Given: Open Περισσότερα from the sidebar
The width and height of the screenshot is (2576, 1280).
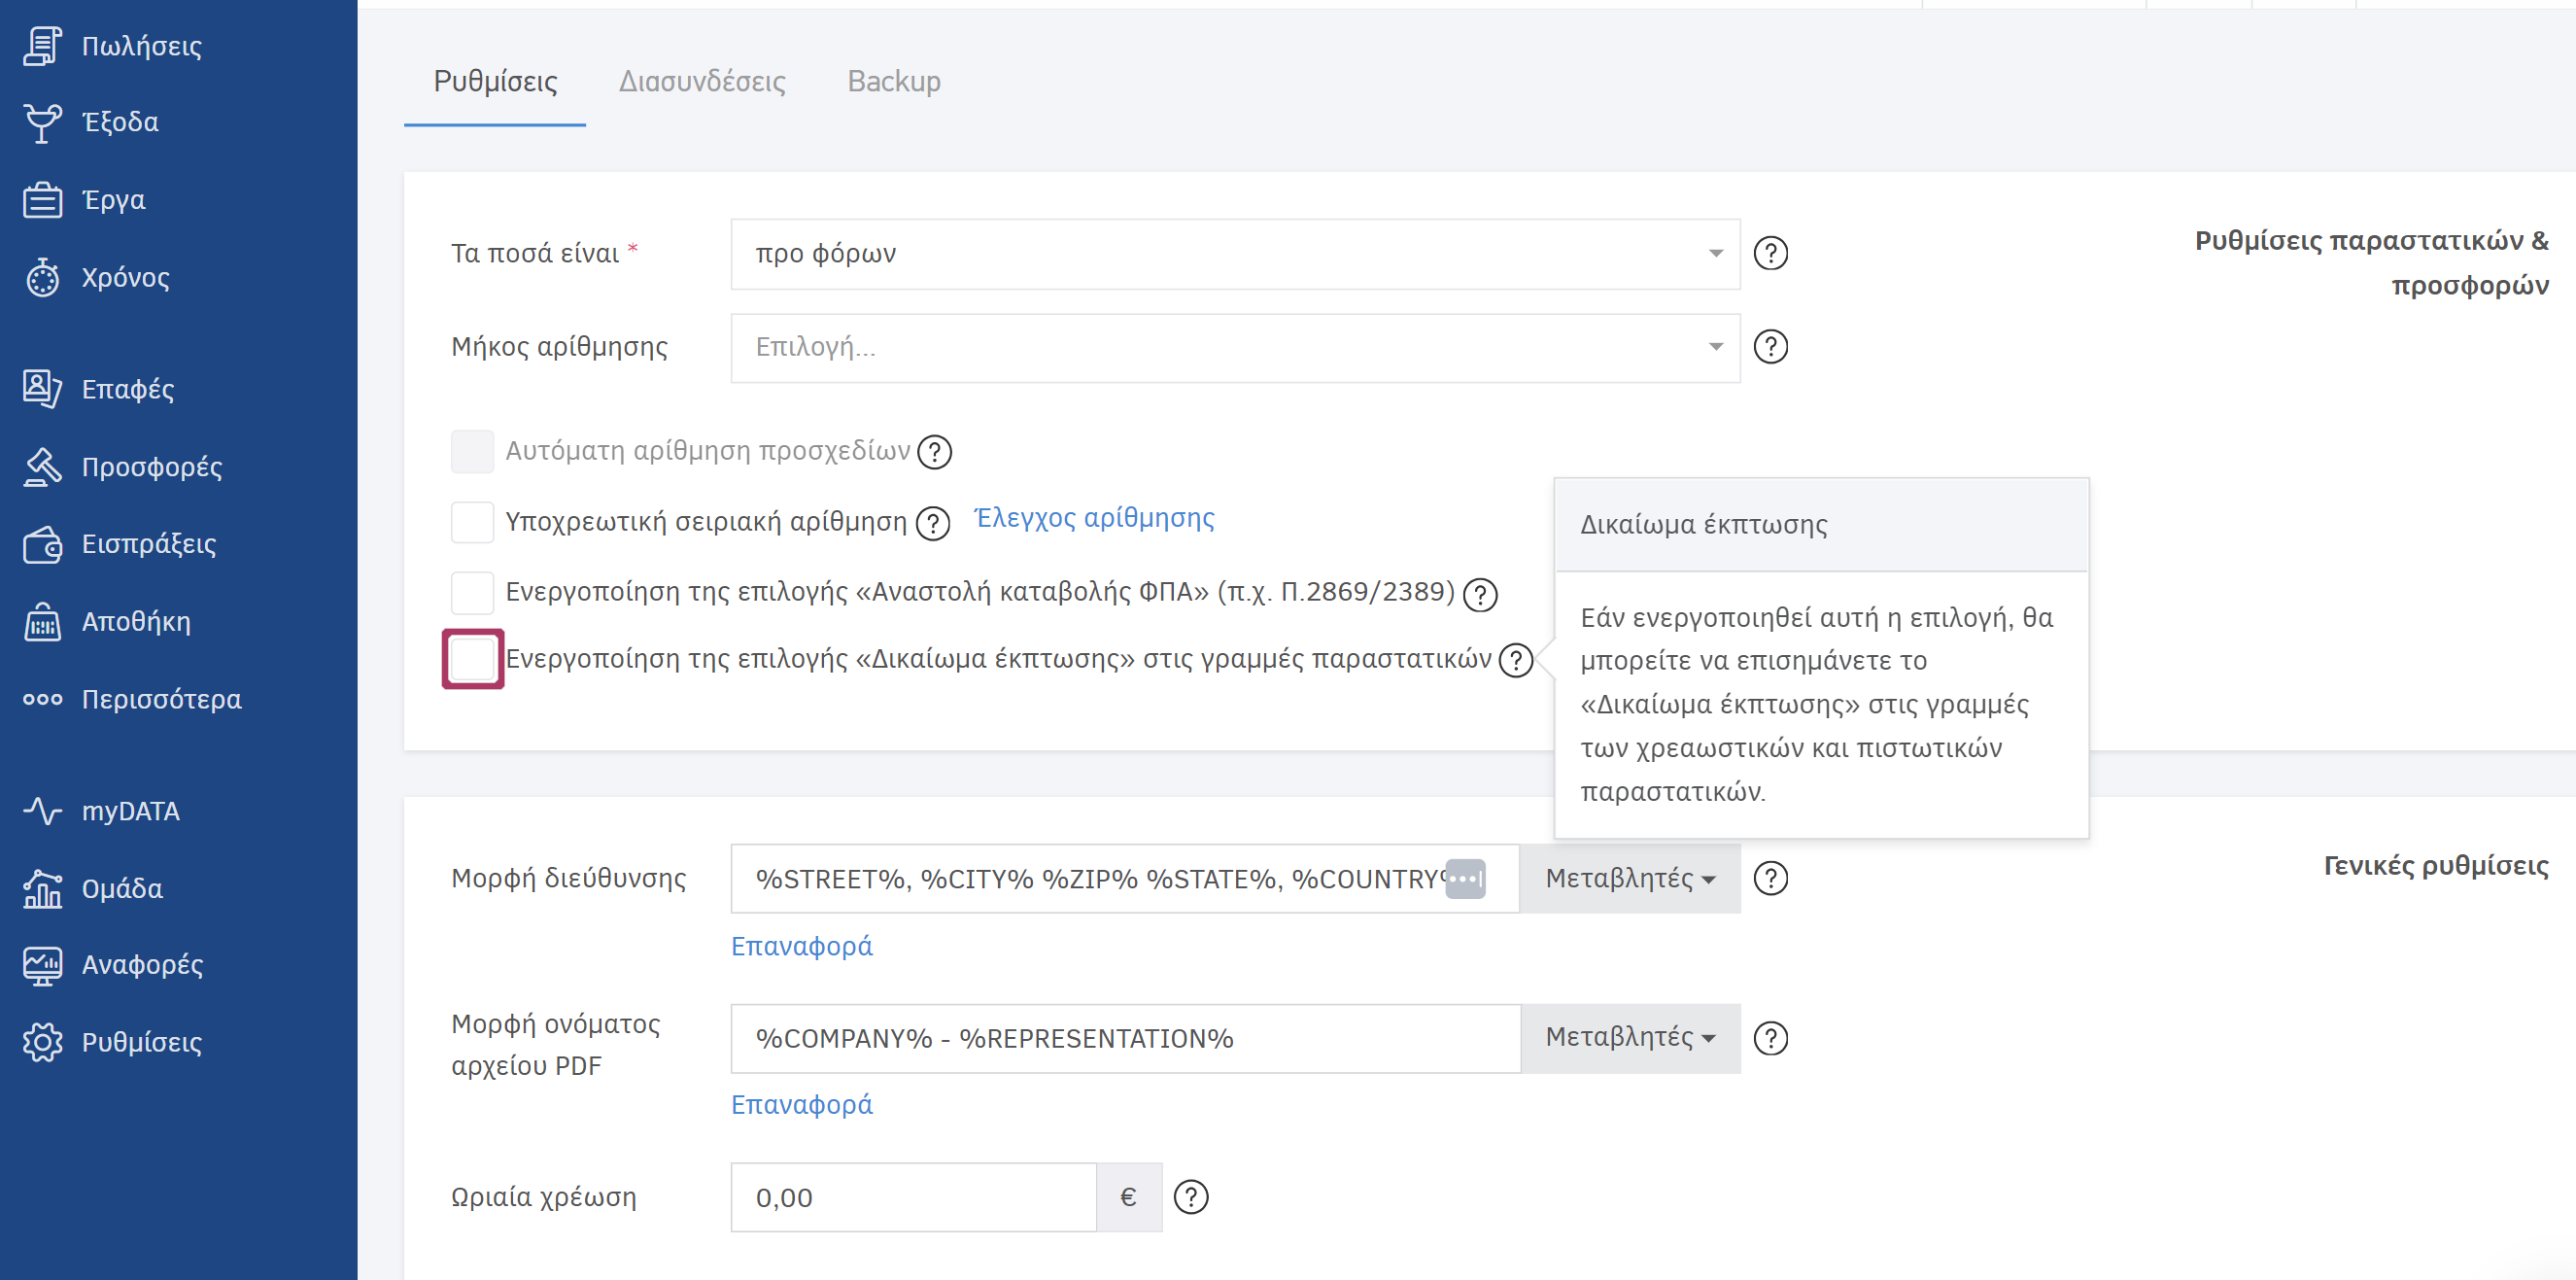Looking at the screenshot, I should [162, 700].
